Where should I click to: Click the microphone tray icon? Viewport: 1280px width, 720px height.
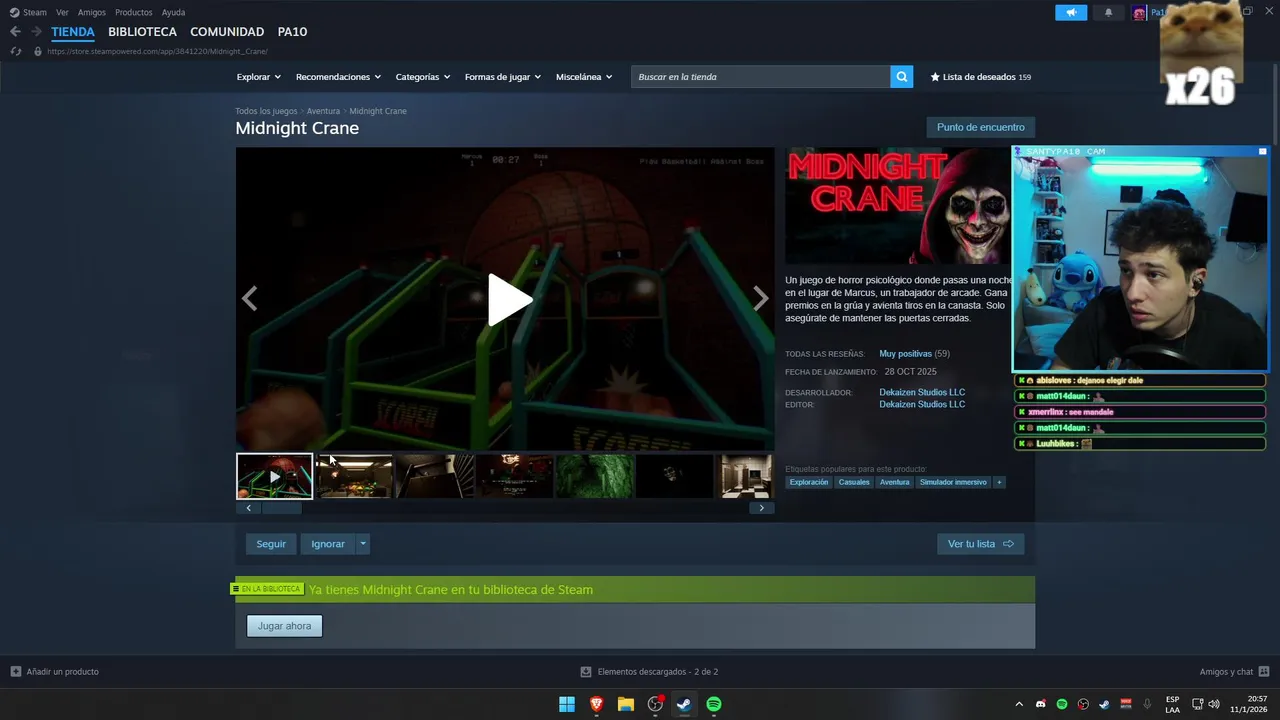coord(1147,704)
